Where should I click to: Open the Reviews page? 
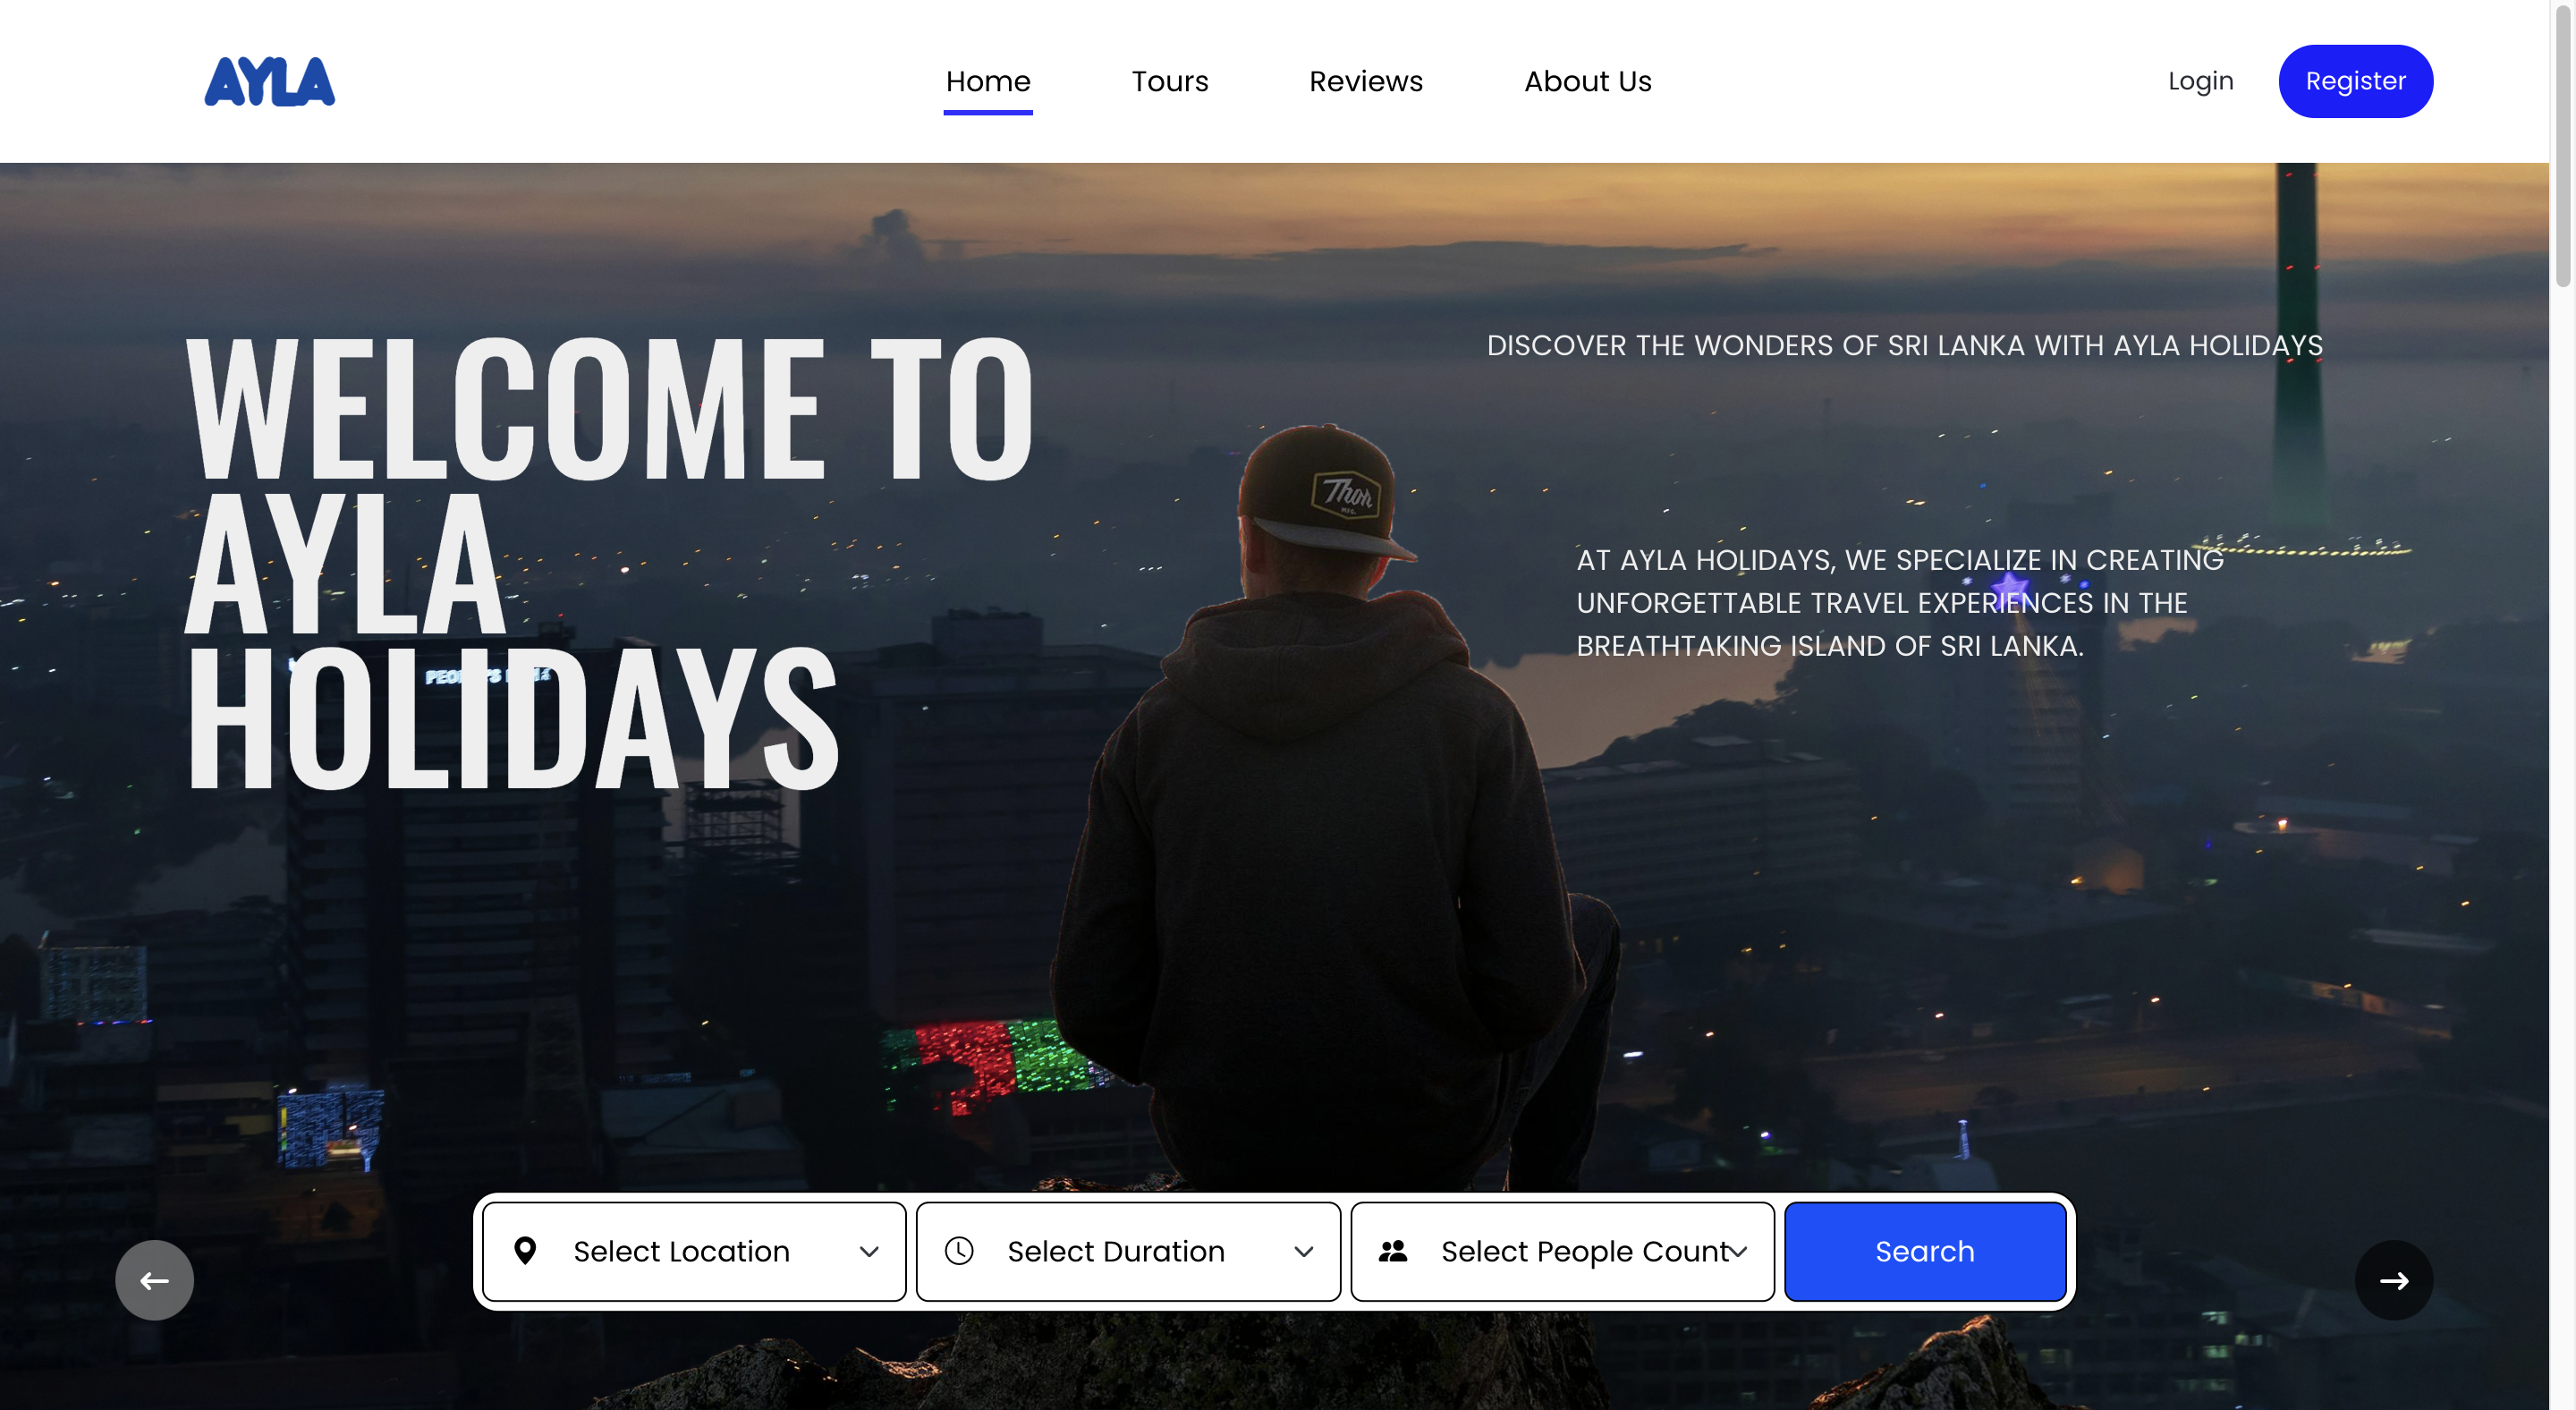click(x=1366, y=81)
